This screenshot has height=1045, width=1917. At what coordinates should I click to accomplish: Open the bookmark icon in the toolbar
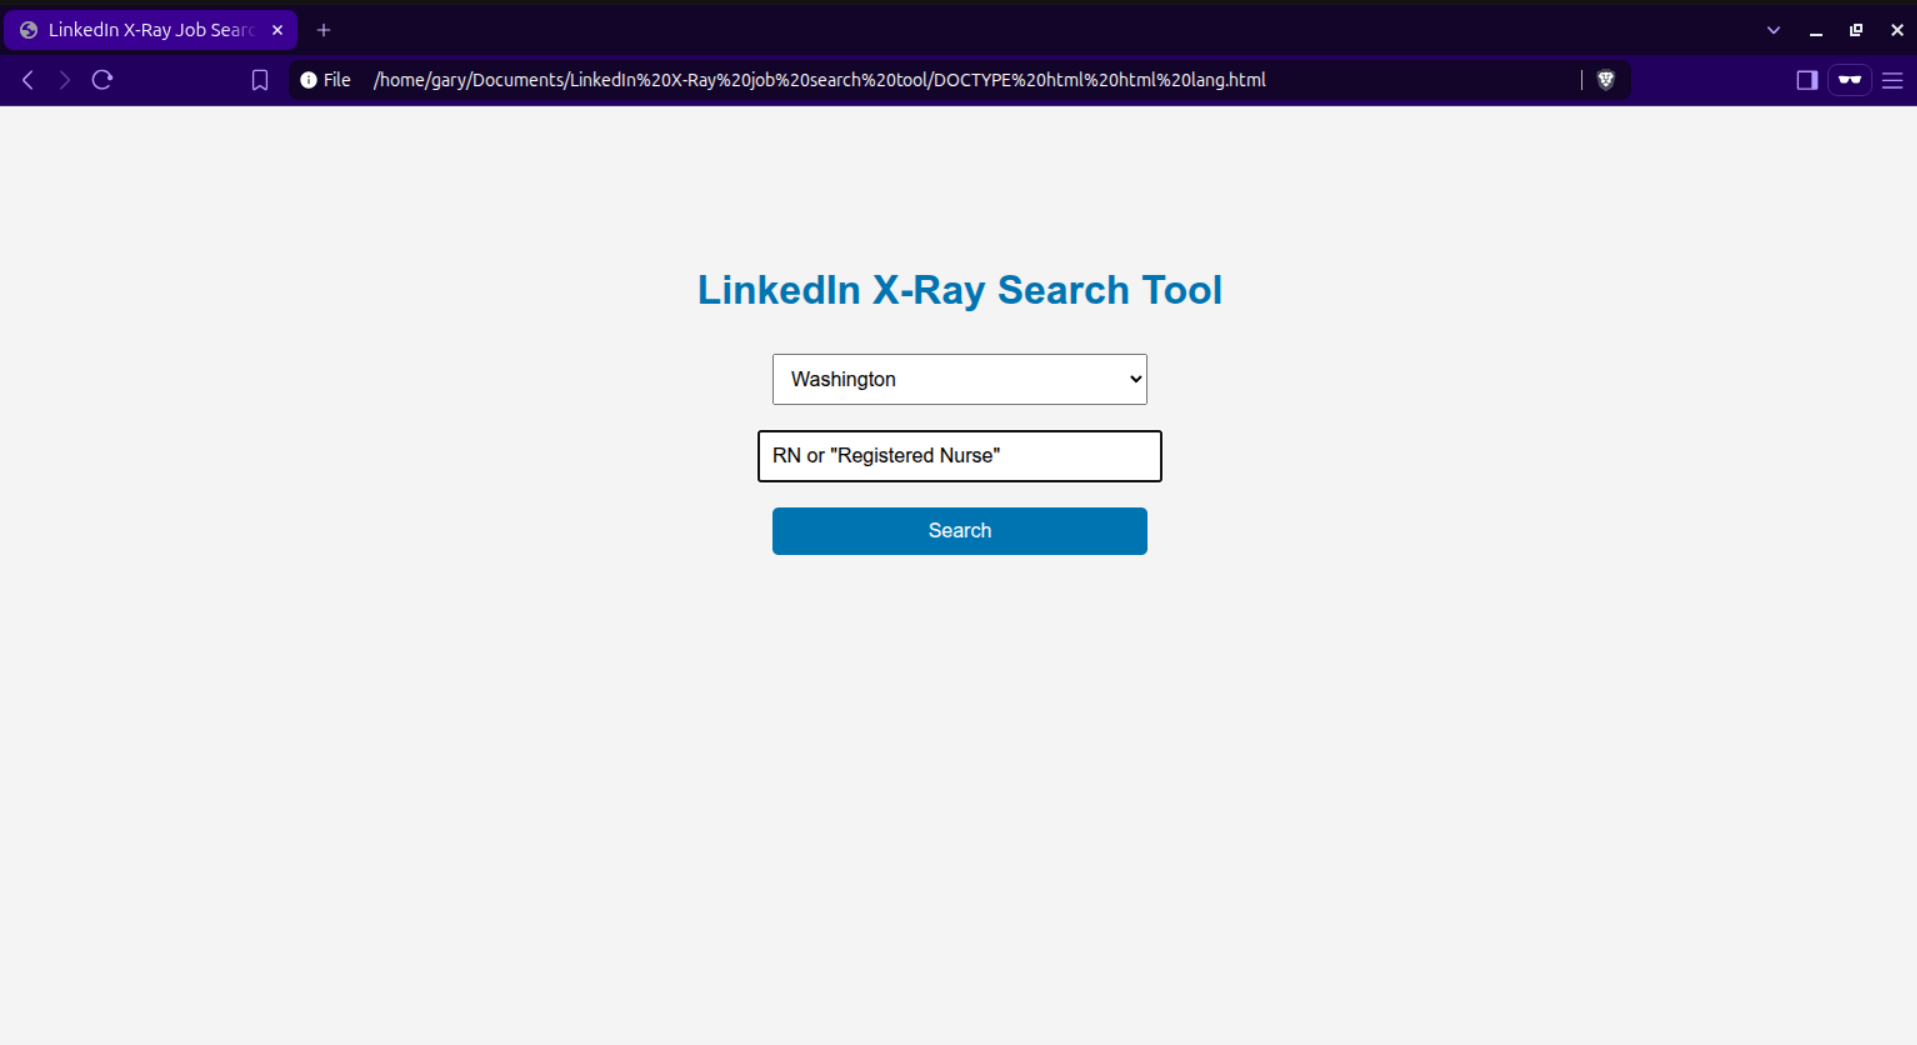click(259, 80)
